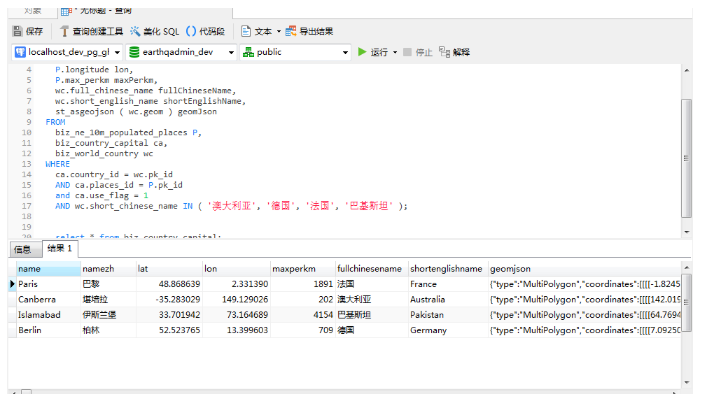This screenshot has height=403, width=701.
Task: Click the row indicator arrow beside Paris
Action: (x=12, y=284)
